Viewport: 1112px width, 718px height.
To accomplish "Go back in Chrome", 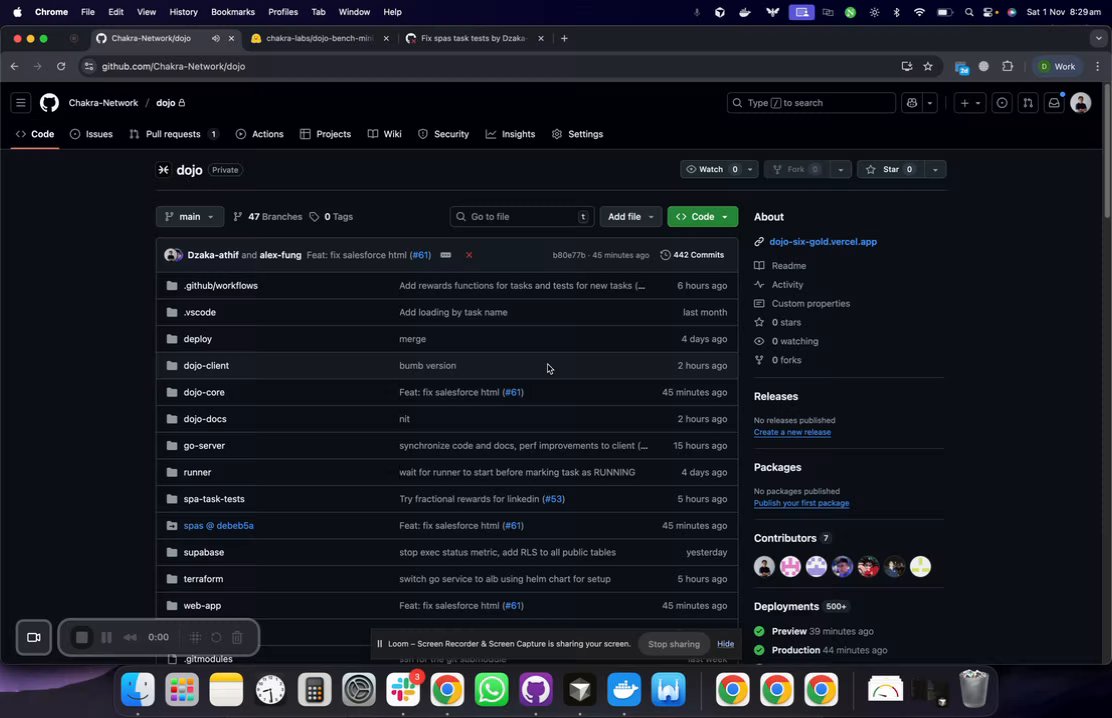I will (x=14, y=66).
